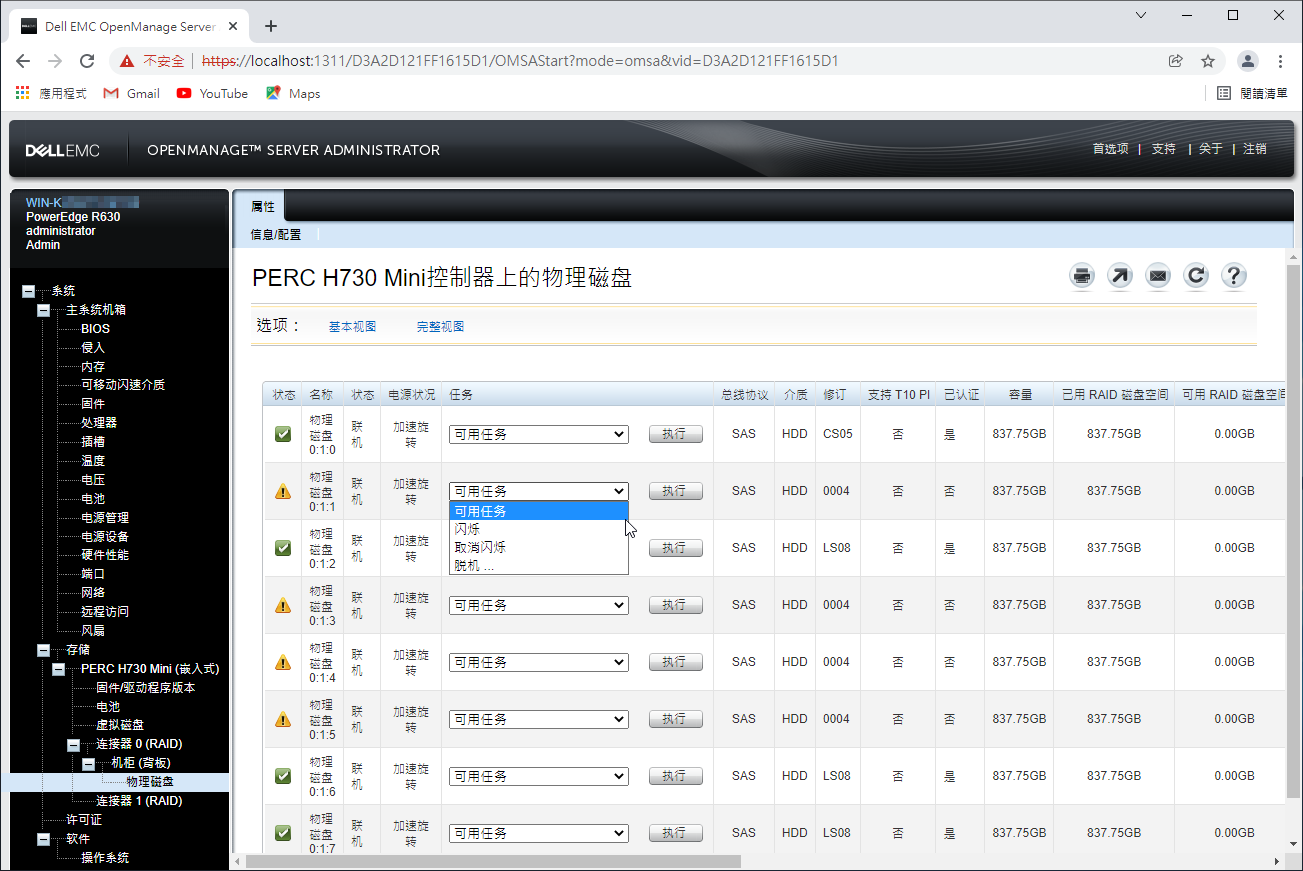Select 闪烁 option in dropdown list
The height and width of the screenshot is (871, 1303).
[x=538, y=529]
